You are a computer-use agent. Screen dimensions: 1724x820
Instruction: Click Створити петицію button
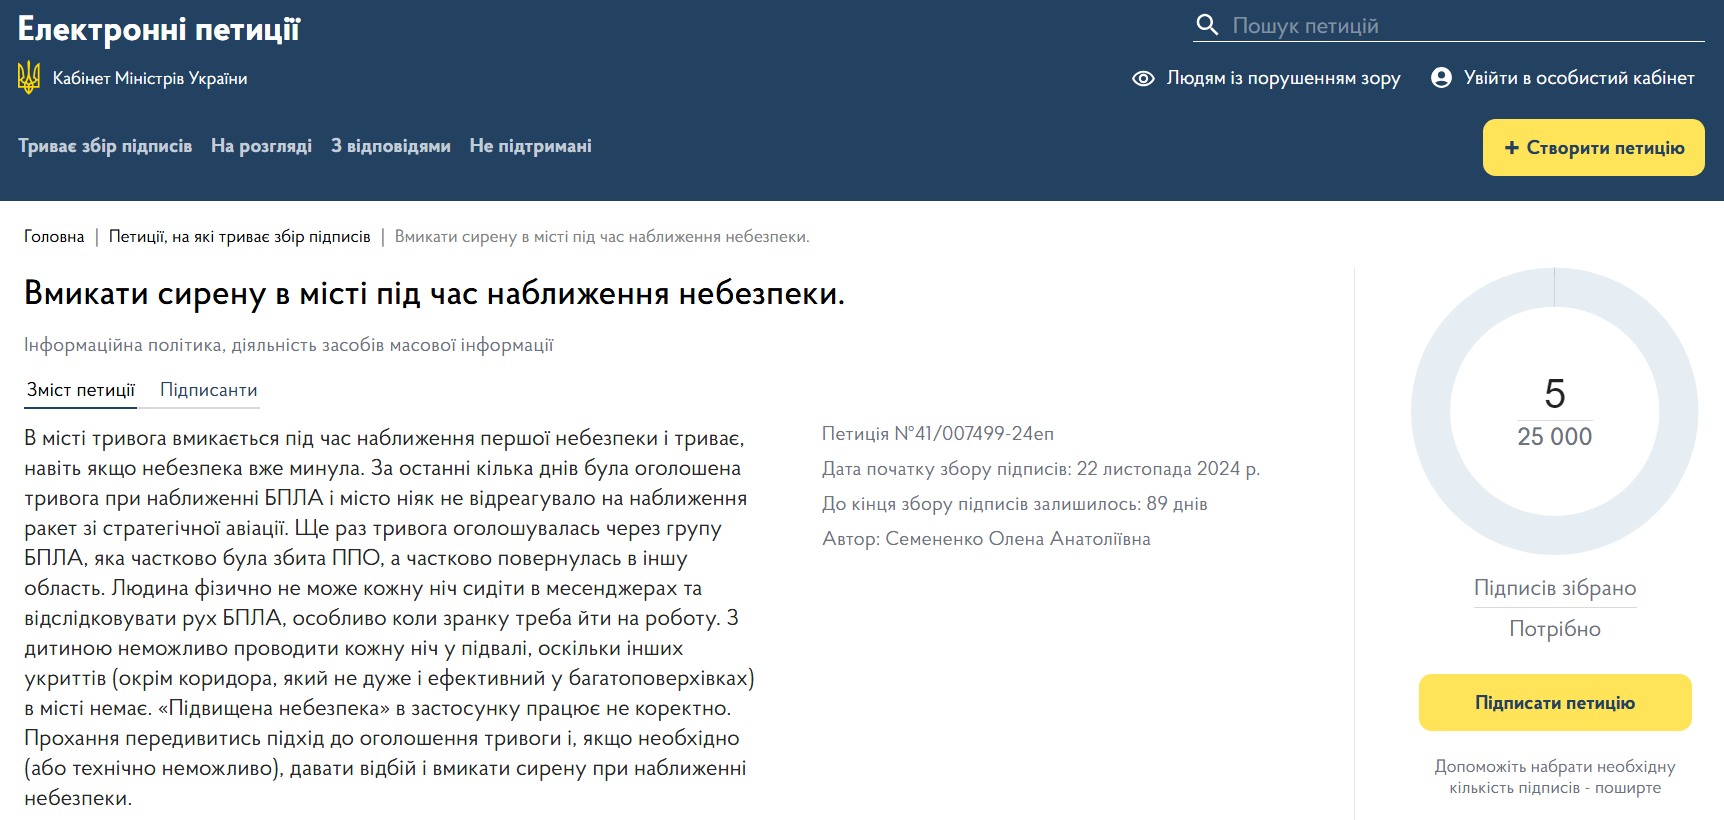click(1594, 148)
